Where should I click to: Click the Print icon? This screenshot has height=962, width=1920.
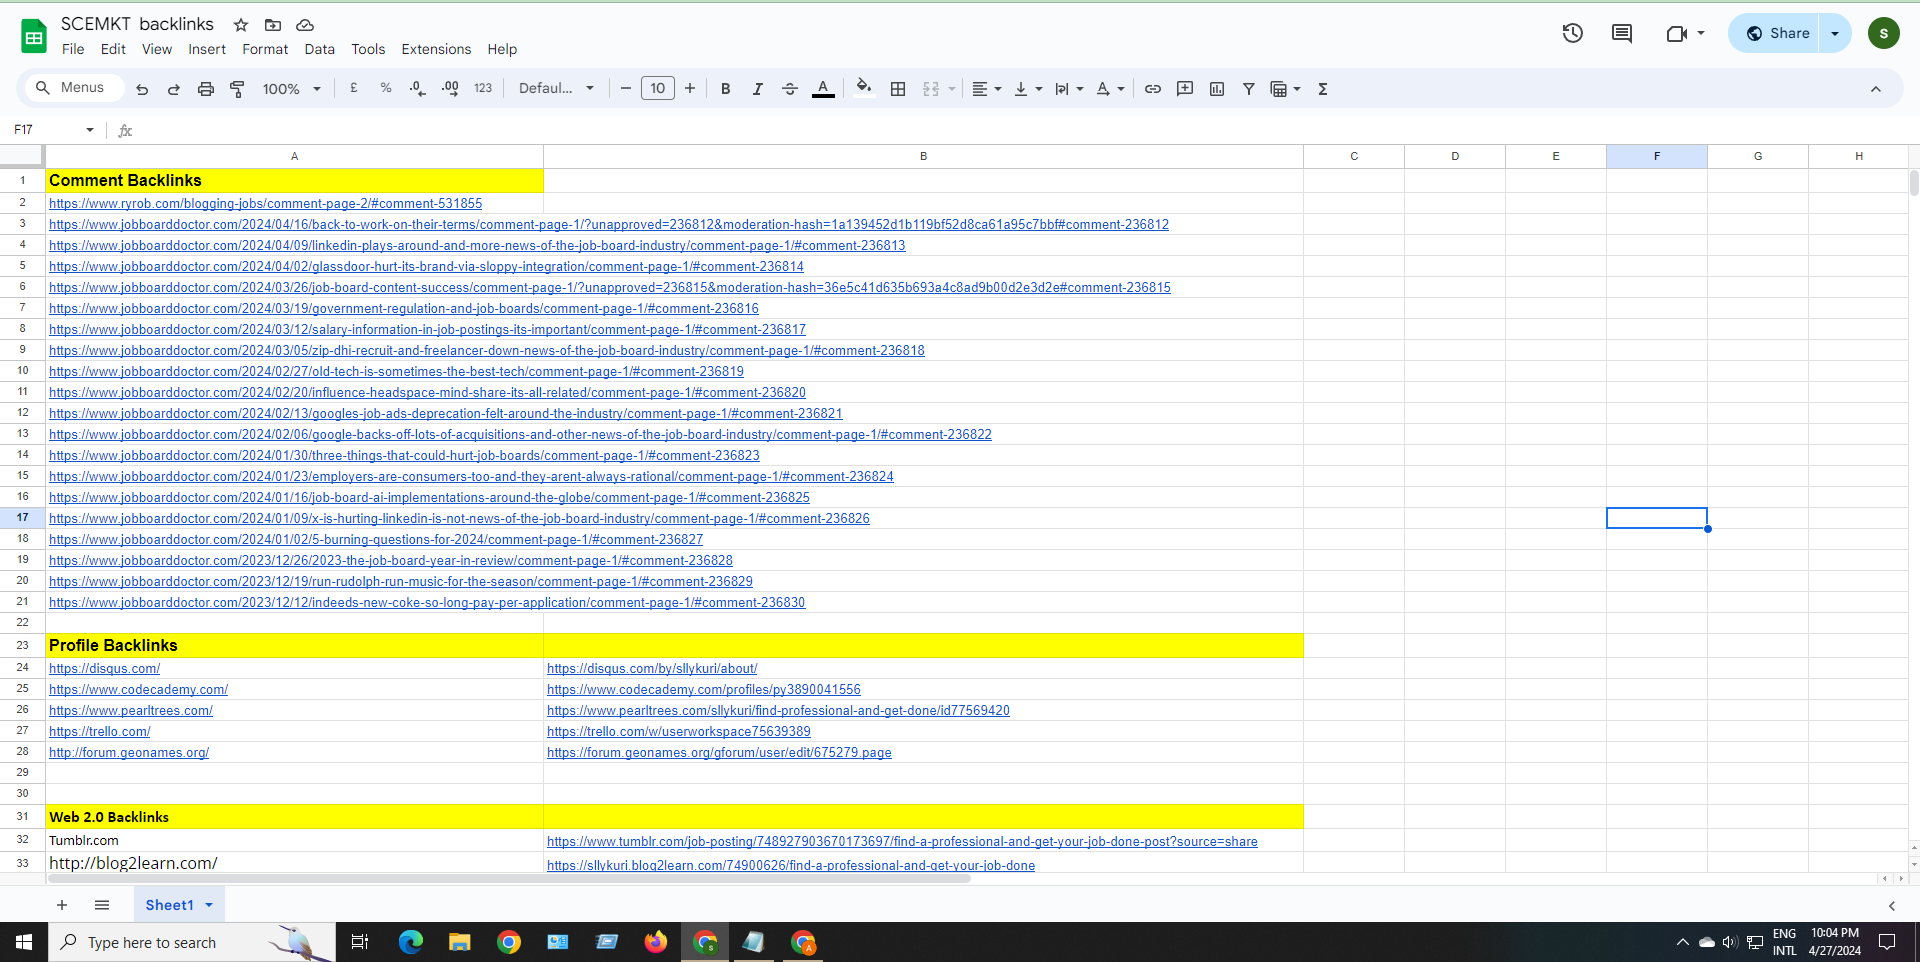point(205,89)
